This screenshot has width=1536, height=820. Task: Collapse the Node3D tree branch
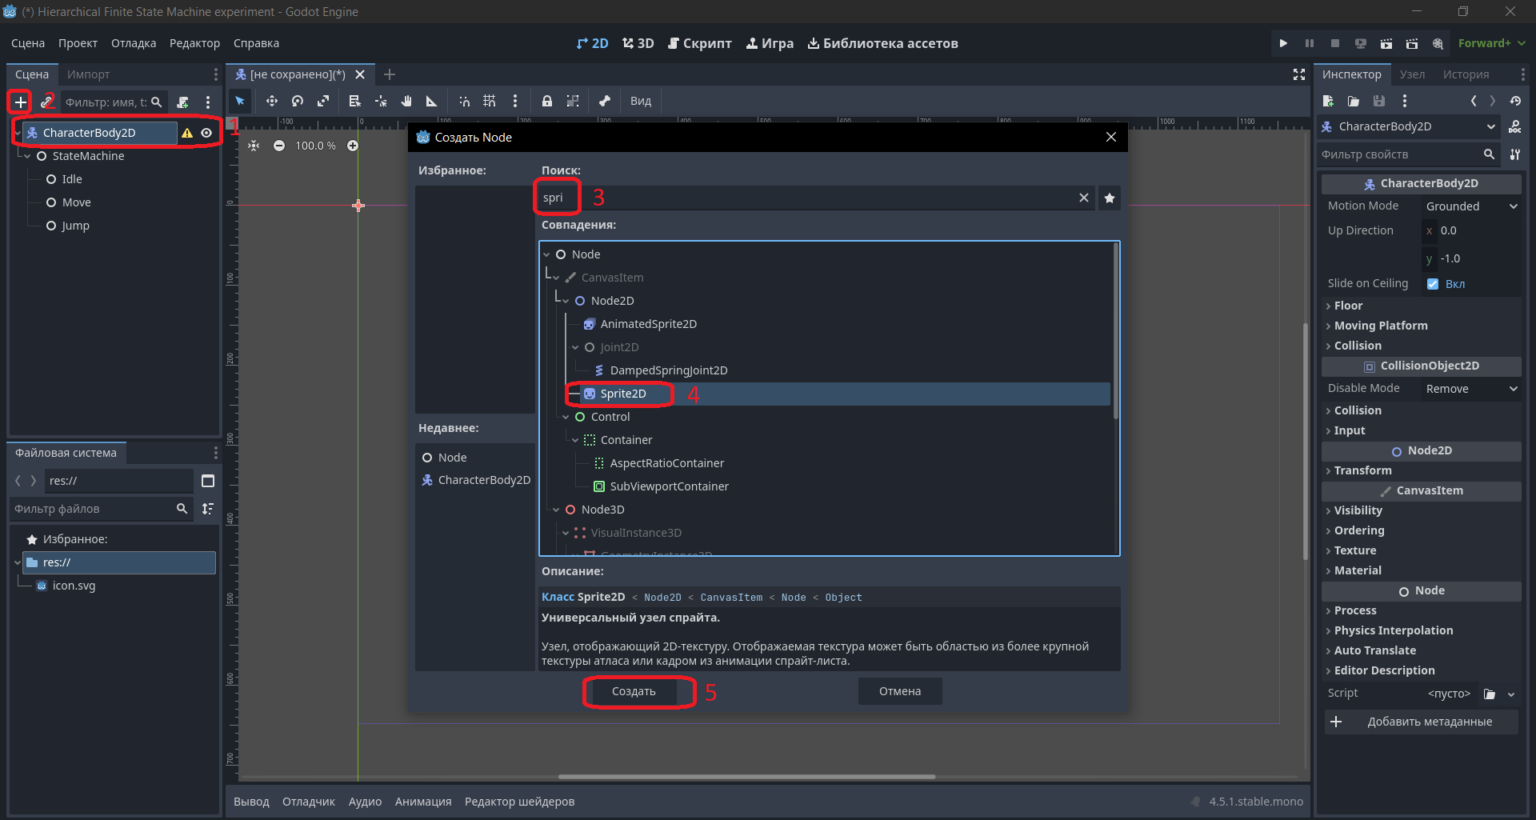click(557, 510)
